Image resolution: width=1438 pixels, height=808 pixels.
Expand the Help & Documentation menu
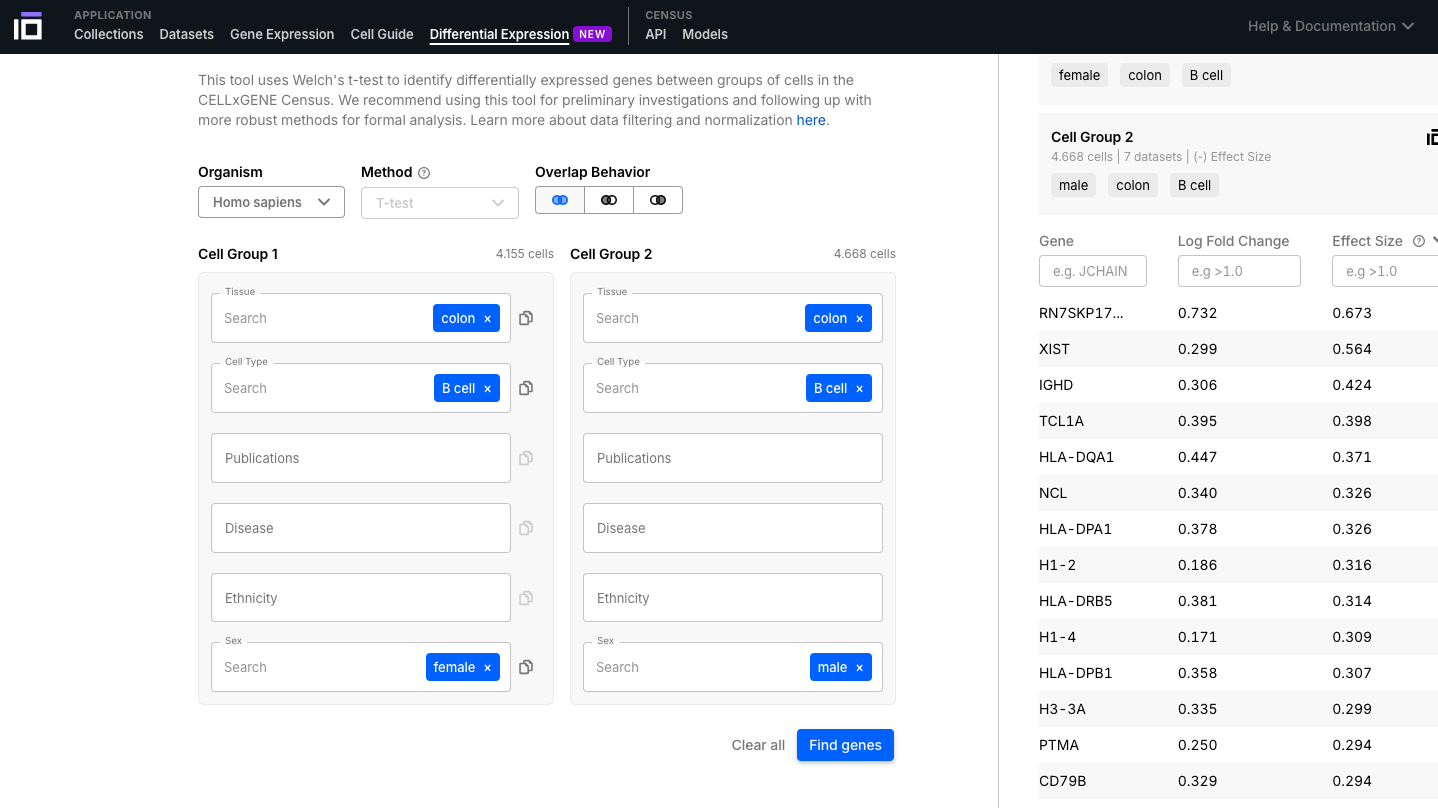(x=1330, y=26)
